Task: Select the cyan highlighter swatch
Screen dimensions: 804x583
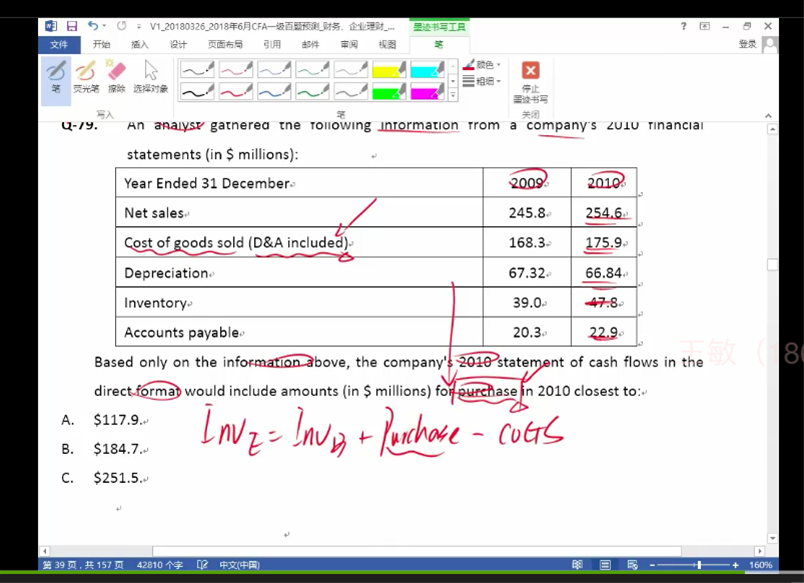Action: (428, 69)
